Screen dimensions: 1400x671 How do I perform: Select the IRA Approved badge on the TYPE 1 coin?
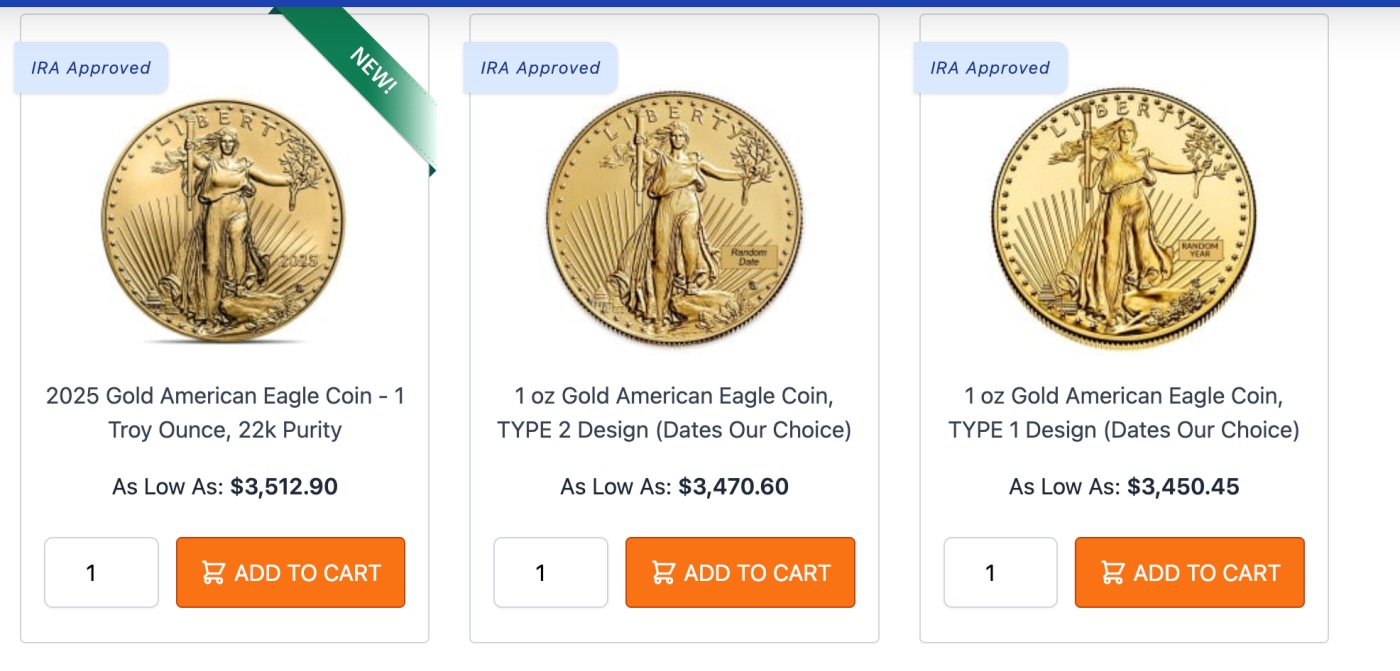(990, 67)
